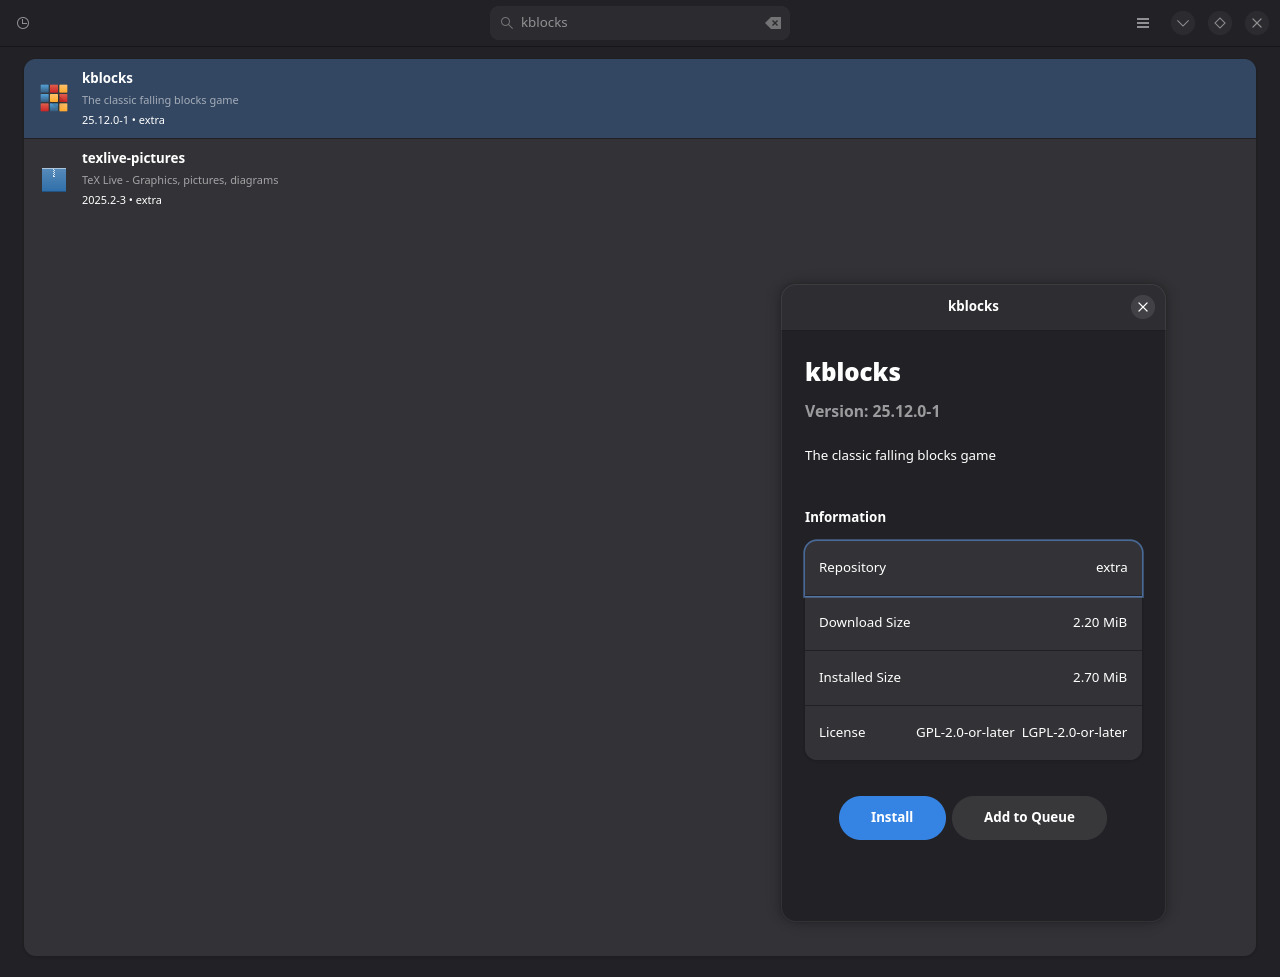Maximize window using the diamond button
Screen dimensions: 1280x977
[1220, 23]
